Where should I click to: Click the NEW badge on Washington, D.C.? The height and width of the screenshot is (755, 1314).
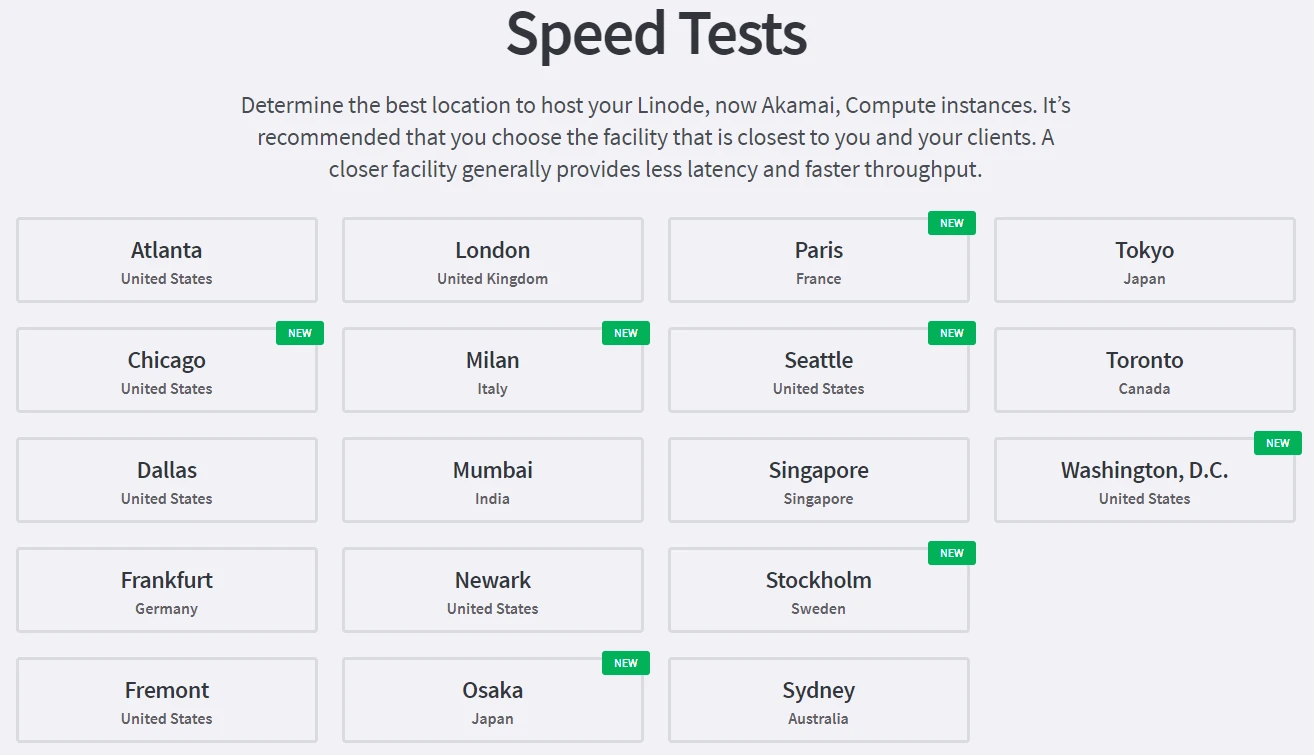tap(1277, 443)
